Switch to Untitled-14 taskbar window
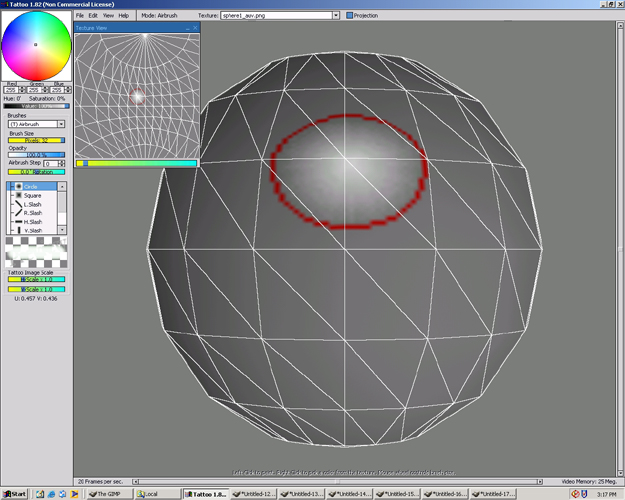The width and height of the screenshot is (625, 500). (350, 494)
